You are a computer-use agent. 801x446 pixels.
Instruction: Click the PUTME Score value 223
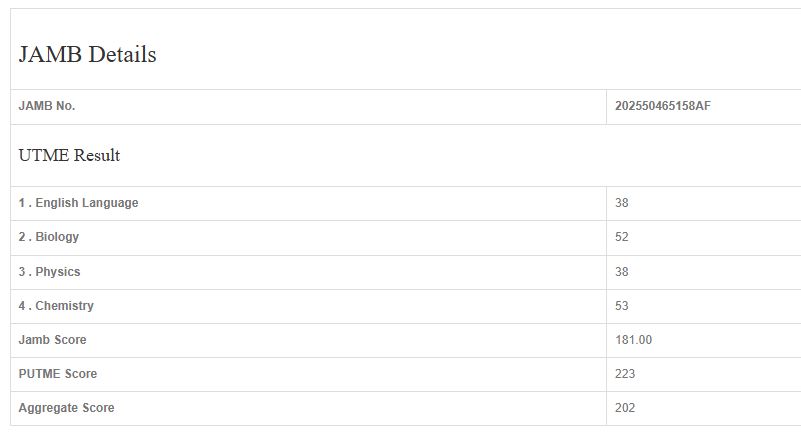[x=626, y=374]
